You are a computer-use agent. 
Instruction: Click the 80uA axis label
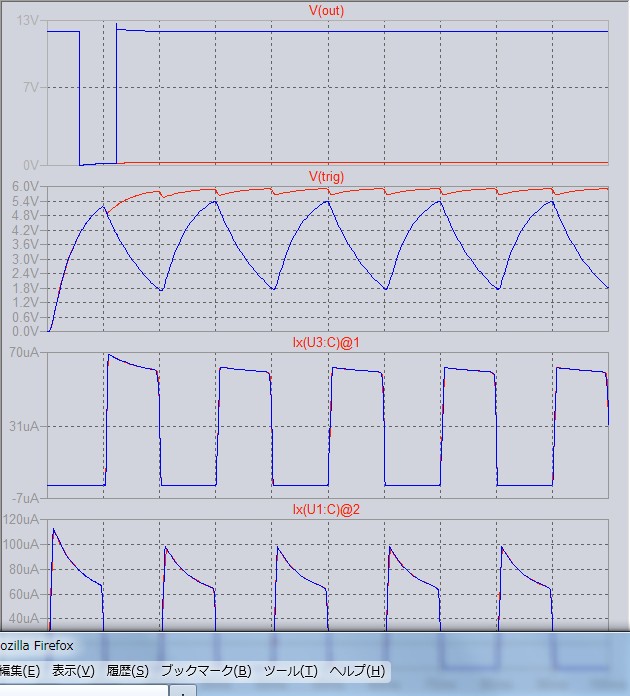(x=24, y=569)
